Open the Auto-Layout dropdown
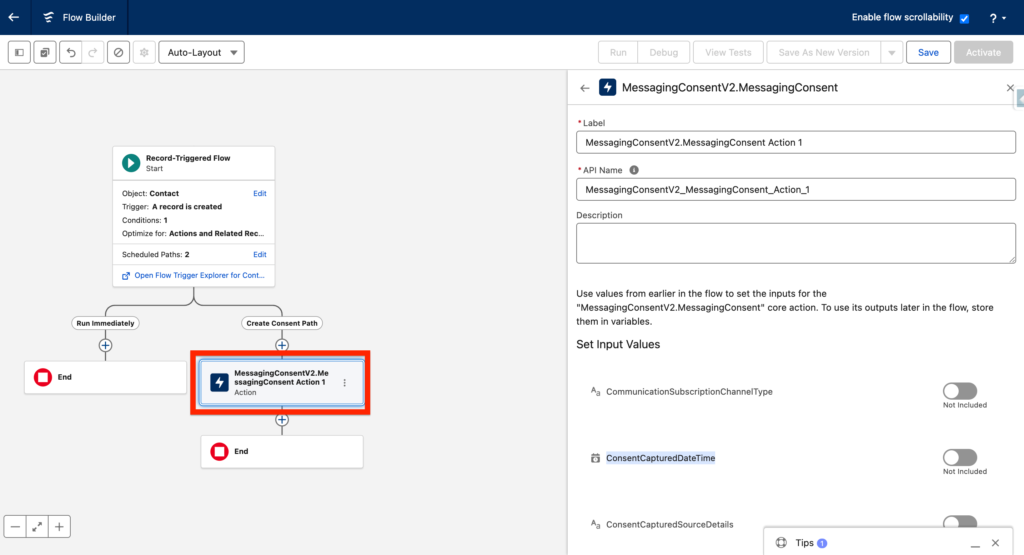This screenshot has height=555, width=1024. click(201, 52)
